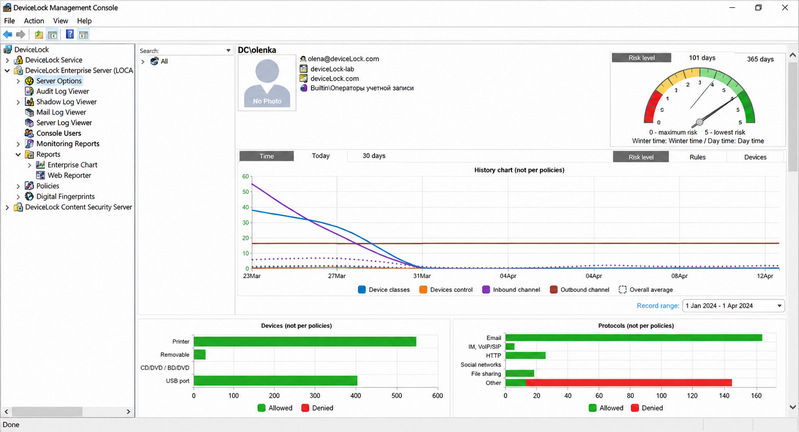Expand the Server Options node
Image resolution: width=799 pixels, height=432 pixels.
tap(18, 81)
